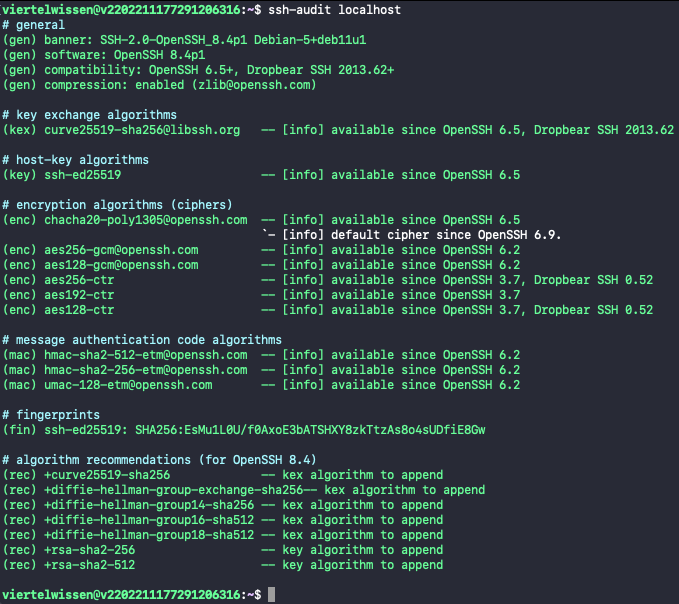Viewport: 679px width, 604px height.
Task: Click the '# host-key algorithms' heading
Action: tap(75, 160)
